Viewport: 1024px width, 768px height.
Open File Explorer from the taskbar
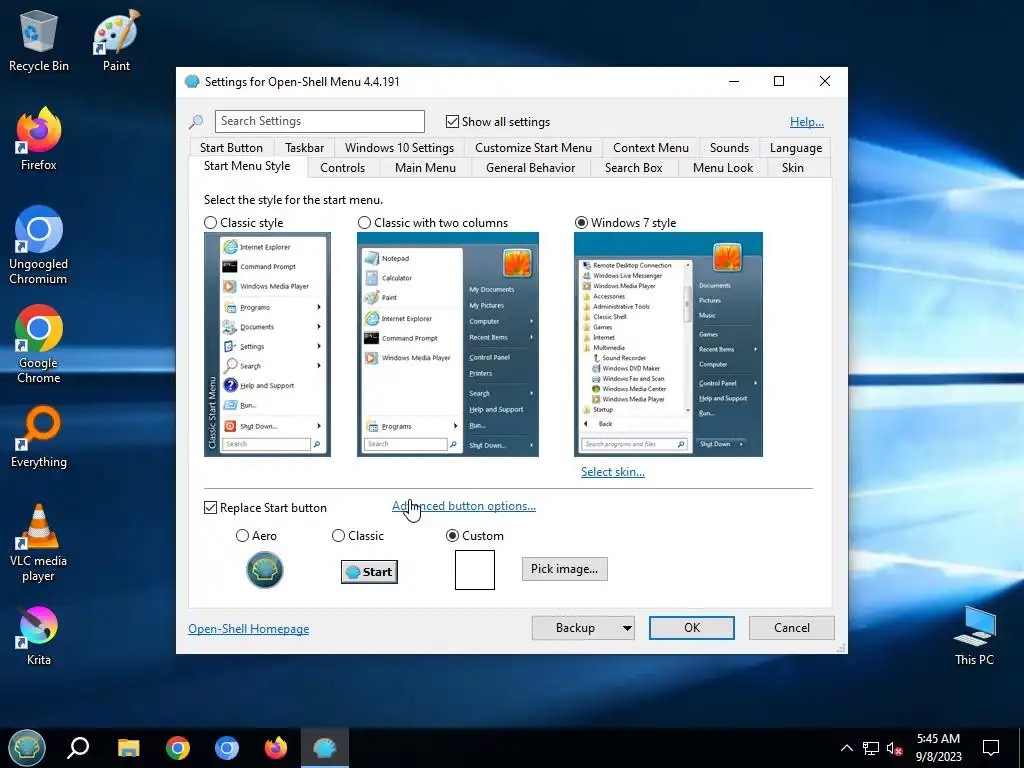128,747
